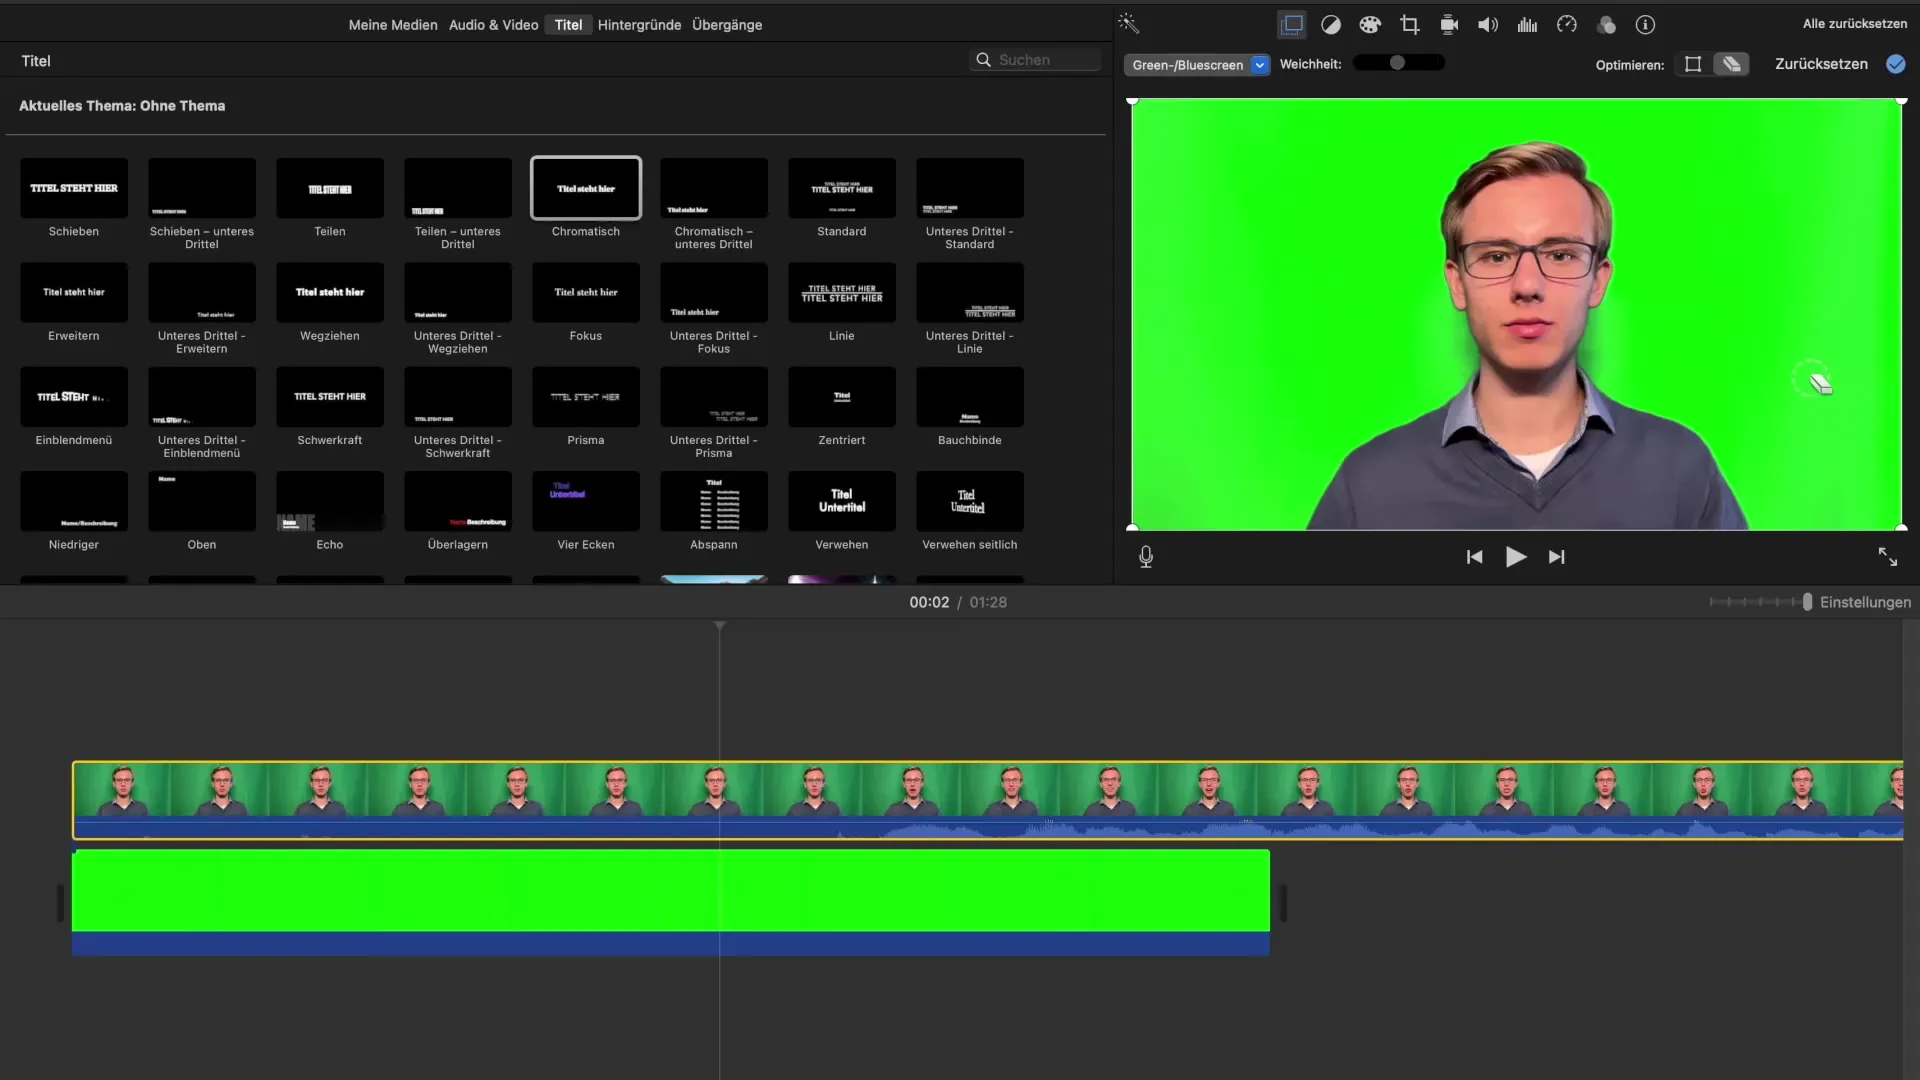The width and height of the screenshot is (1920, 1080).
Task: Open the clip filter and audio effects
Action: (1606, 25)
